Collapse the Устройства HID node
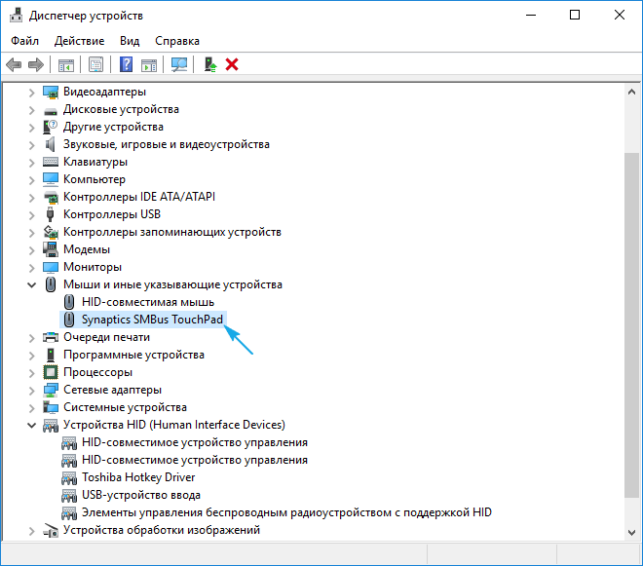 pyautogui.click(x=32, y=425)
